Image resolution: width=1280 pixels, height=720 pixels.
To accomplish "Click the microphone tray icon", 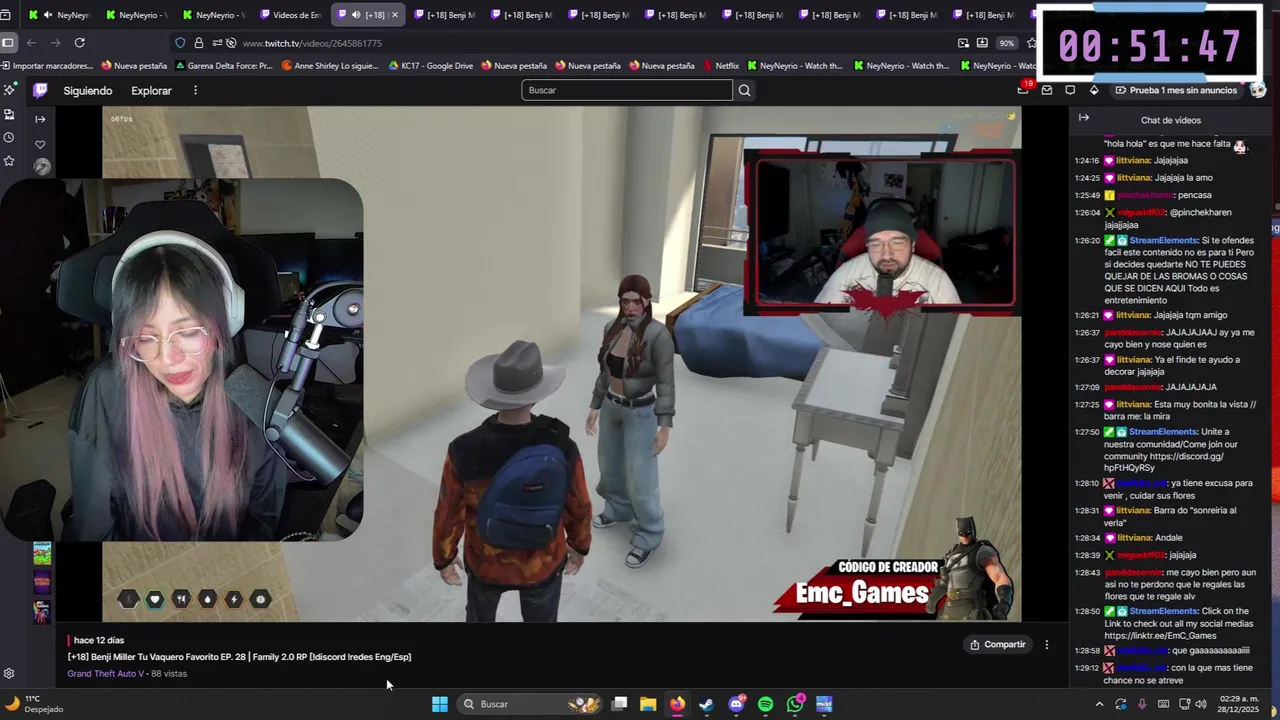I will tap(1141, 704).
